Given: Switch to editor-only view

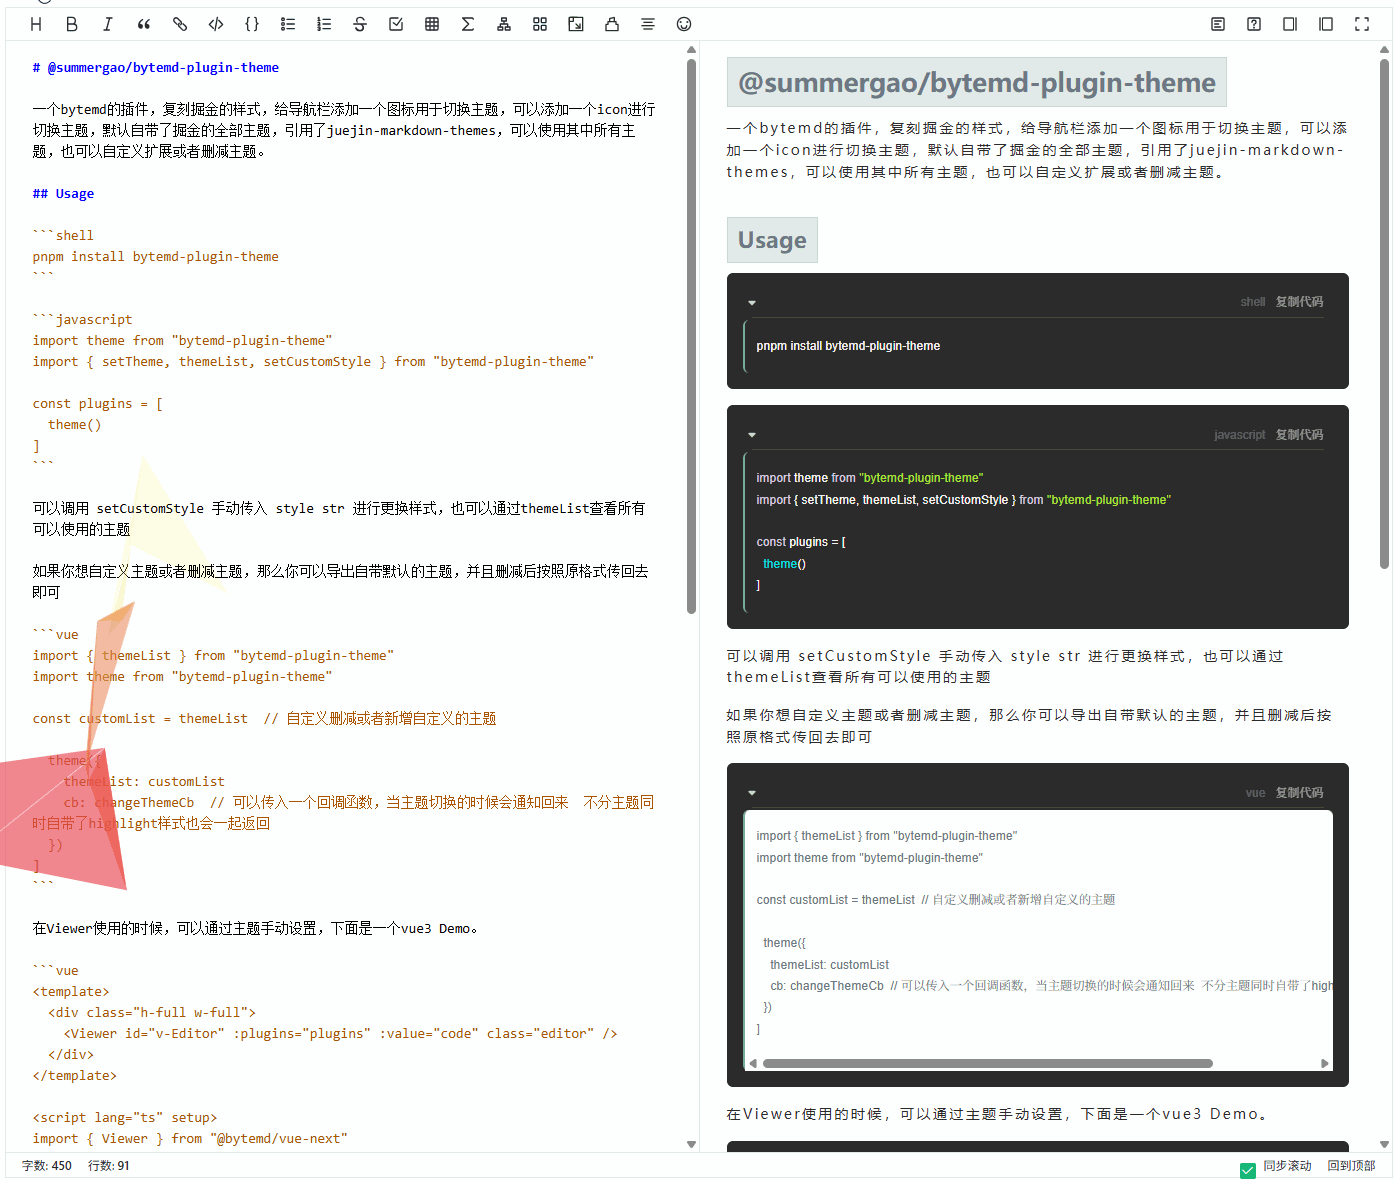Looking at the screenshot, I should coord(1290,24).
